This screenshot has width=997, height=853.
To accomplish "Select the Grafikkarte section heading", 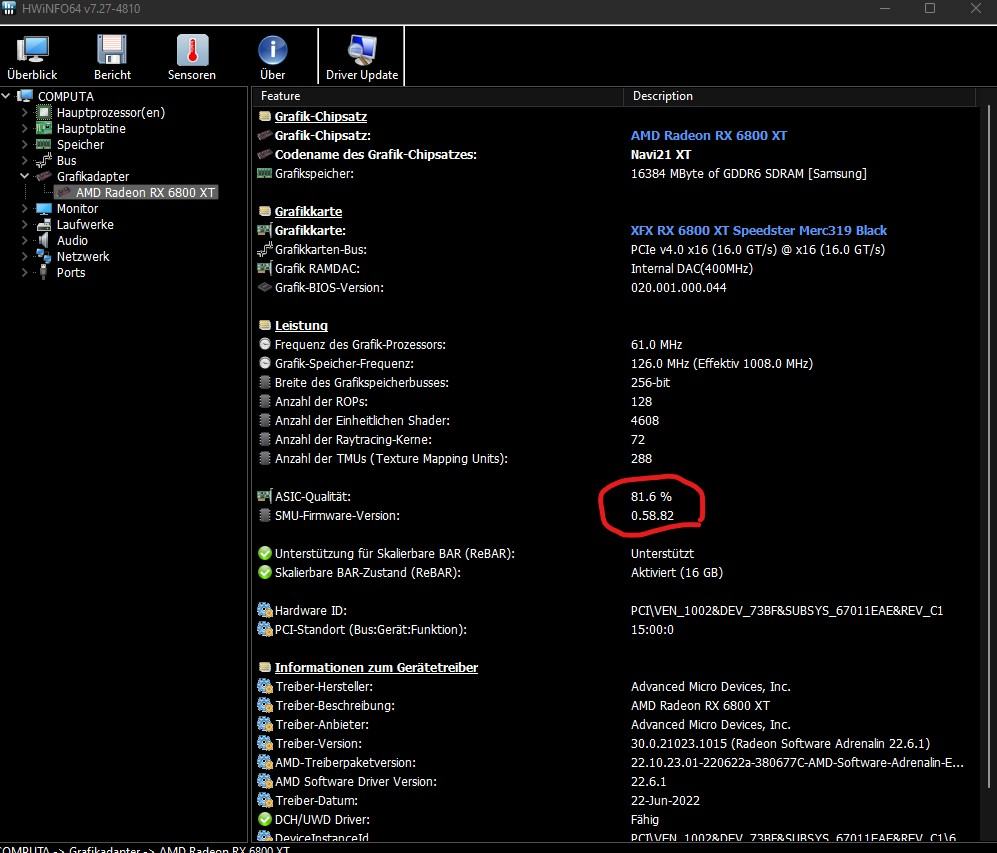I will (x=308, y=211).
